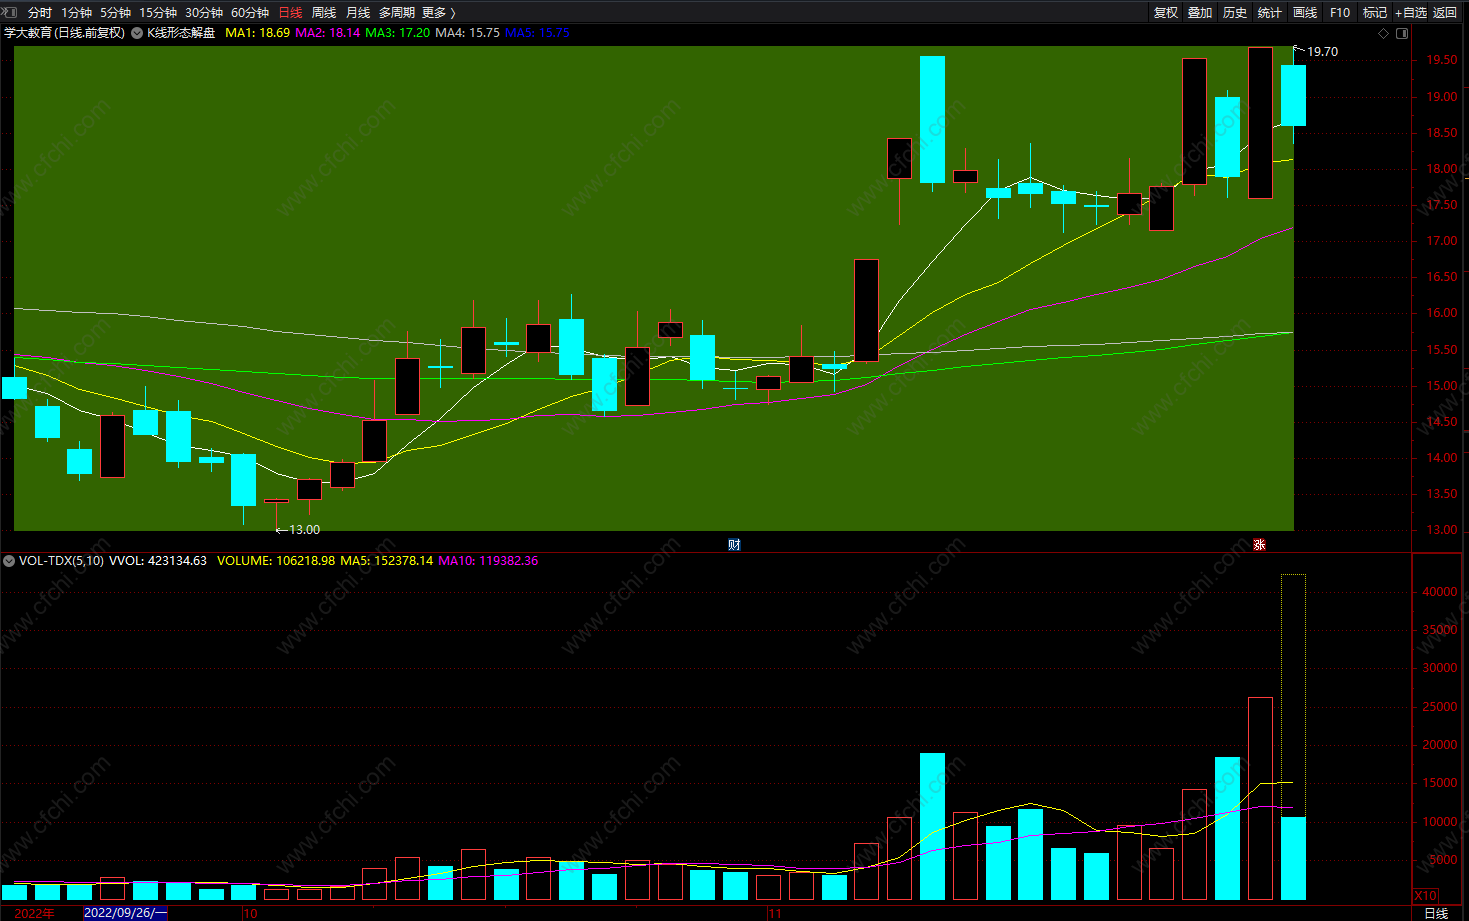Add stock via +自选 button

click(1411, 13)
